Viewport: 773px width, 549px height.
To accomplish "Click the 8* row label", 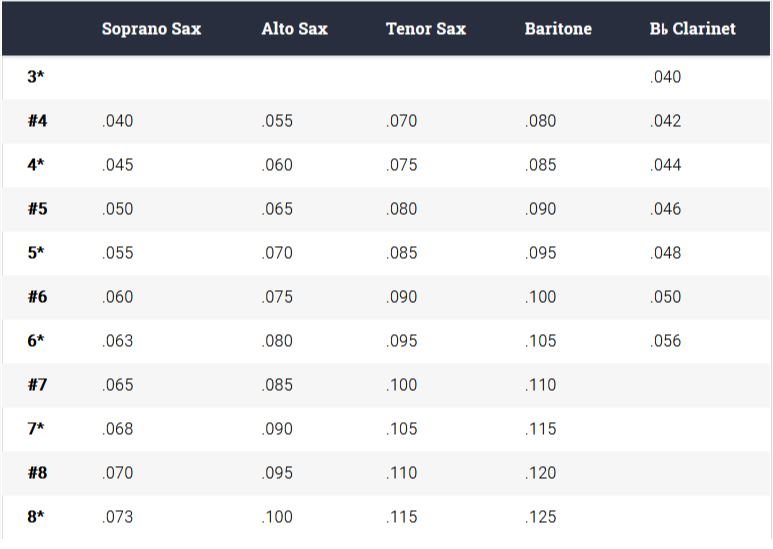I will pos(36,517).
